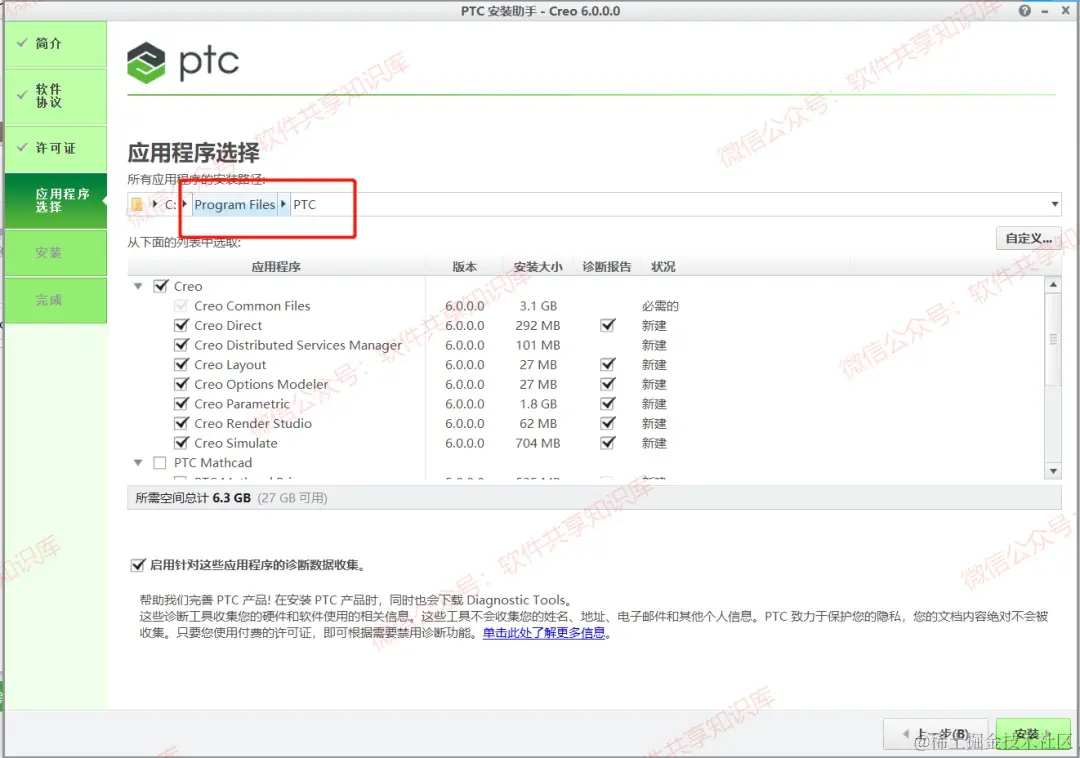
Task: Open 单击此处了解更多信息 link
Action: coord(543,633)
